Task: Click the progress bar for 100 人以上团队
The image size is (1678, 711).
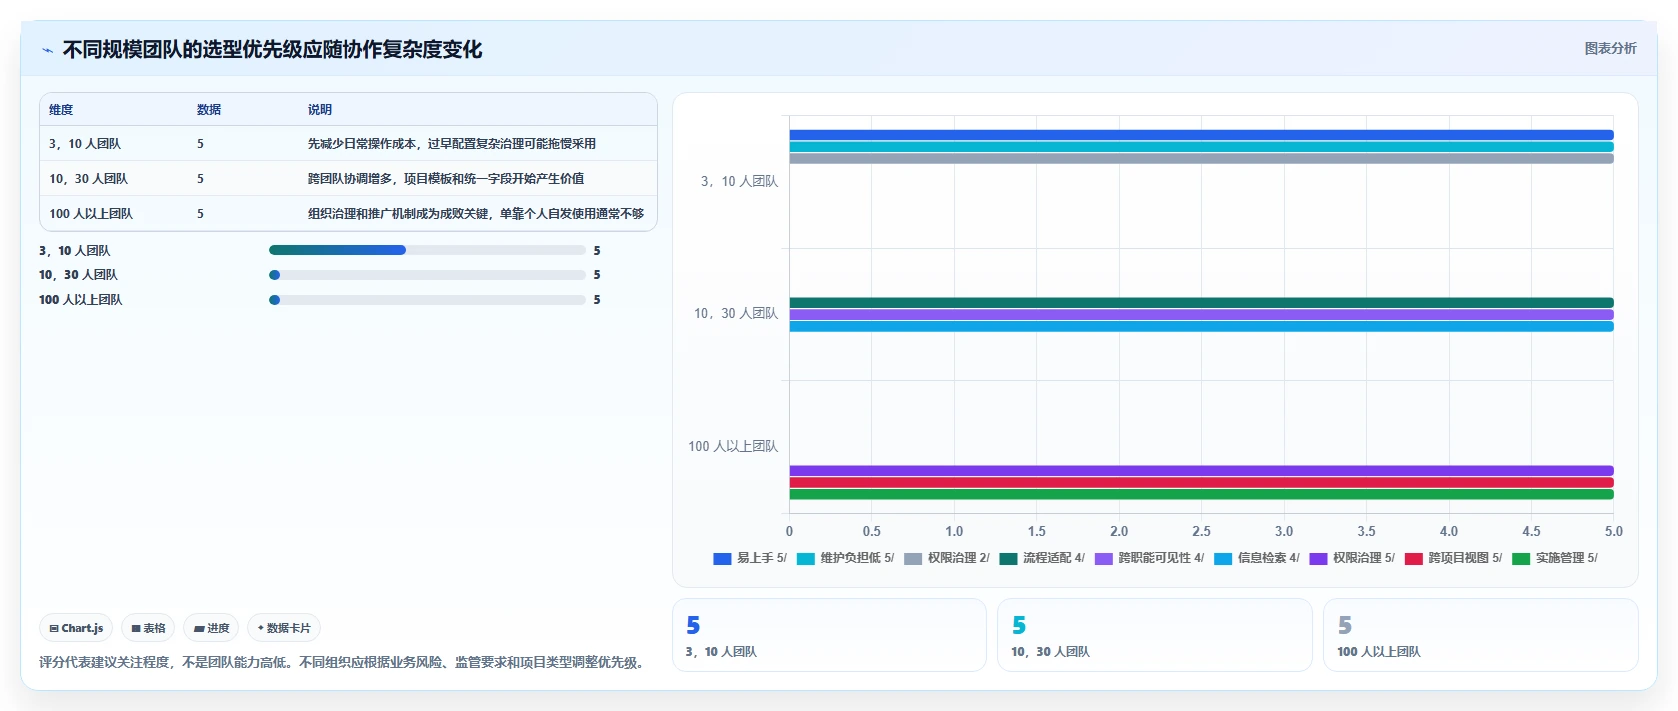Action: (427, 300)
